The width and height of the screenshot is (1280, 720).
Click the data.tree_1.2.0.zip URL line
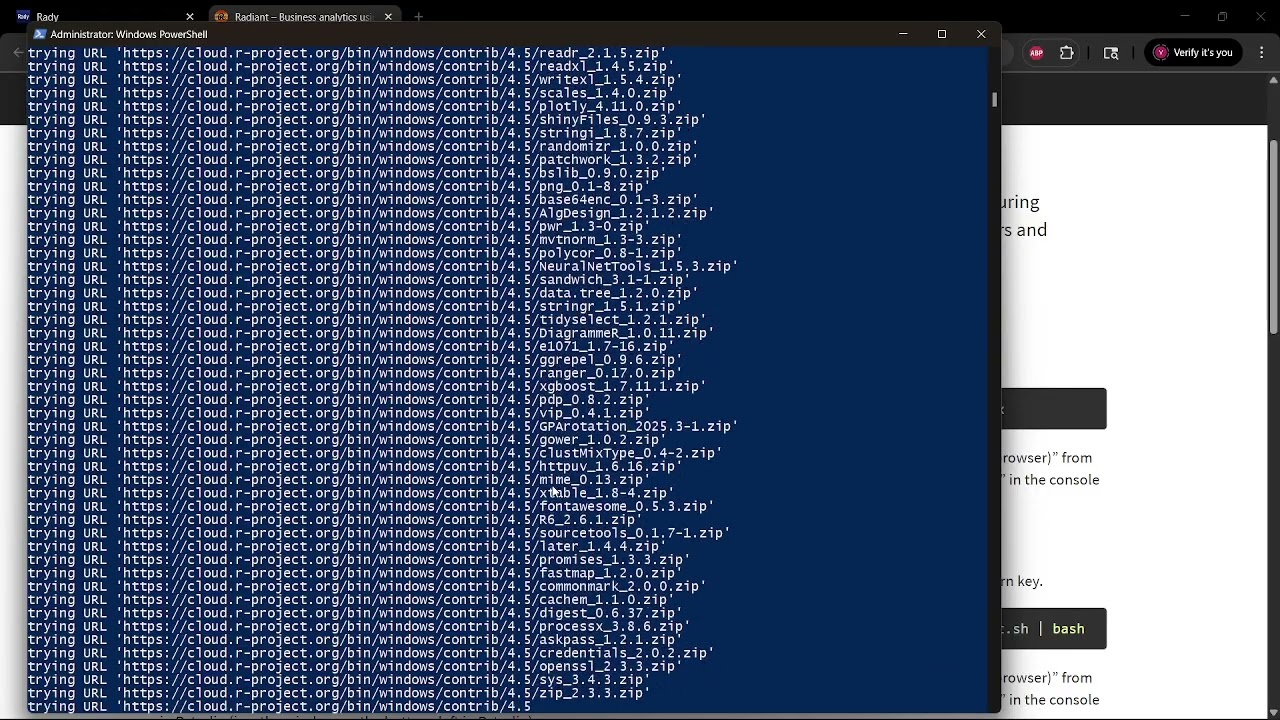pyautogui.click(x=363, y=293)
